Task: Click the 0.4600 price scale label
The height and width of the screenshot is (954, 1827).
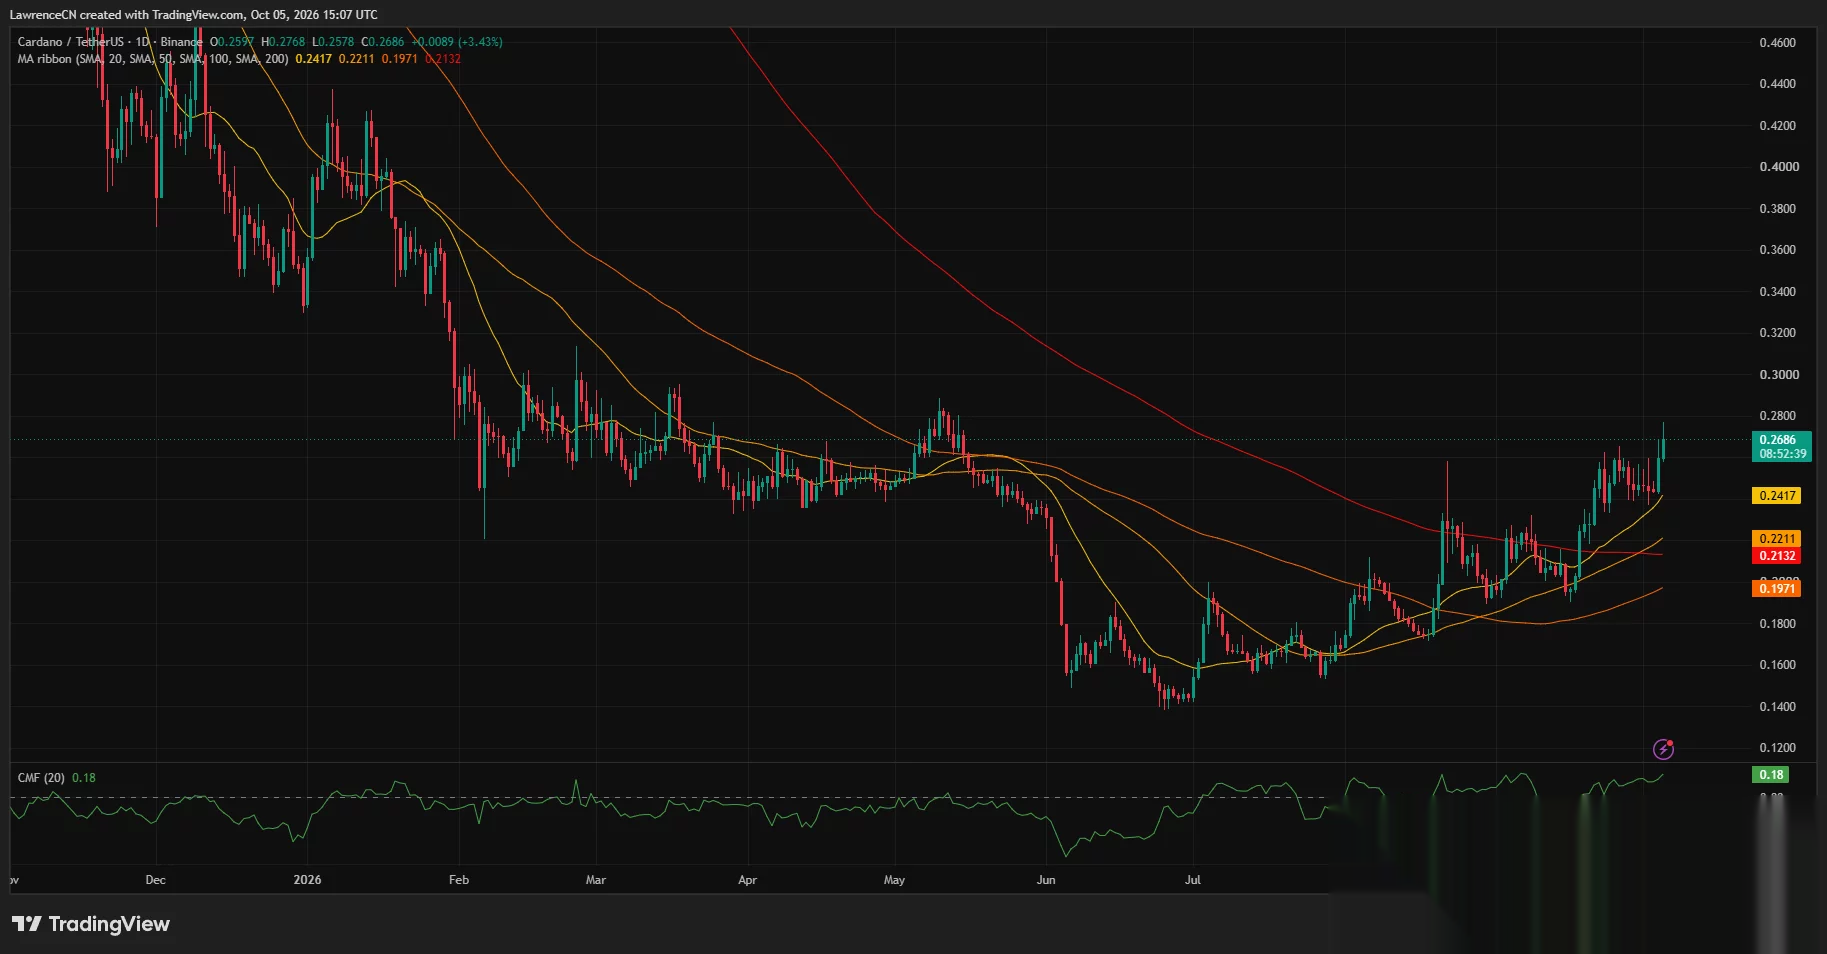Action: pyautogui.click(x=1777, y=43)
